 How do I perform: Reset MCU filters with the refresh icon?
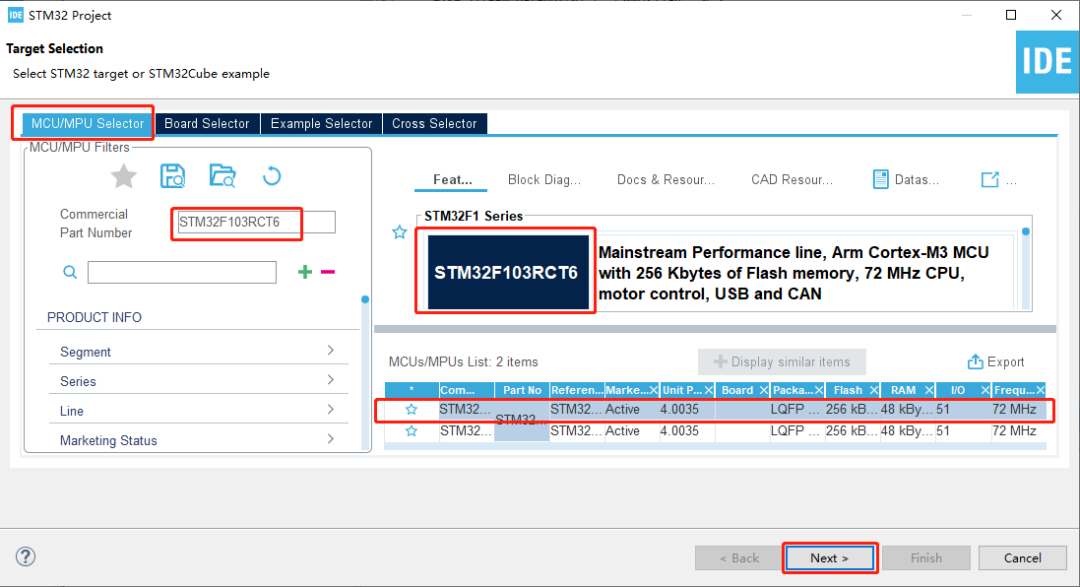(271, 176)
